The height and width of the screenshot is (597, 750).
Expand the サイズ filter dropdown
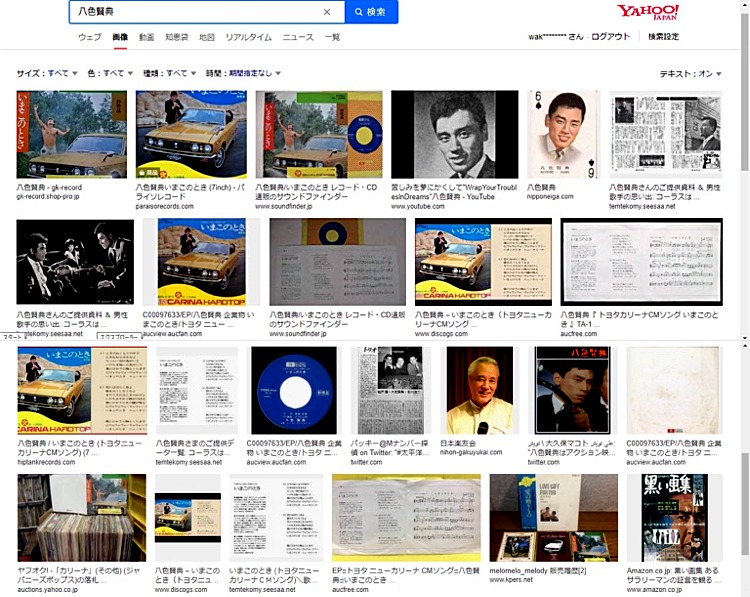tap(47, 73)
